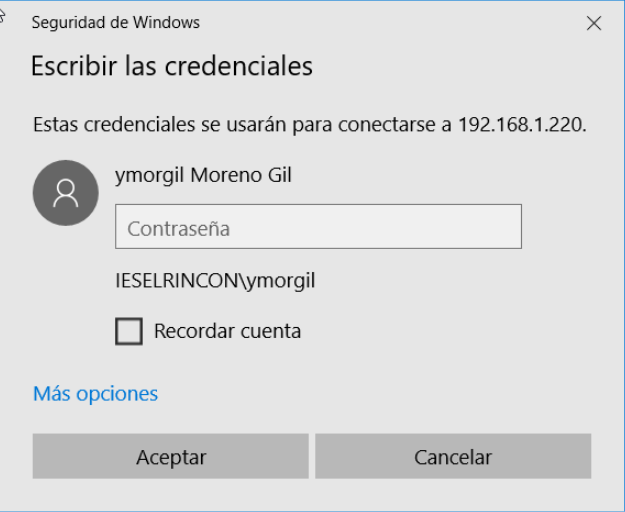Close the Seguridad de Windows dialog
The width and height of the screenshot is (625, 512).
pyautogui.click(x=594, y=23)
